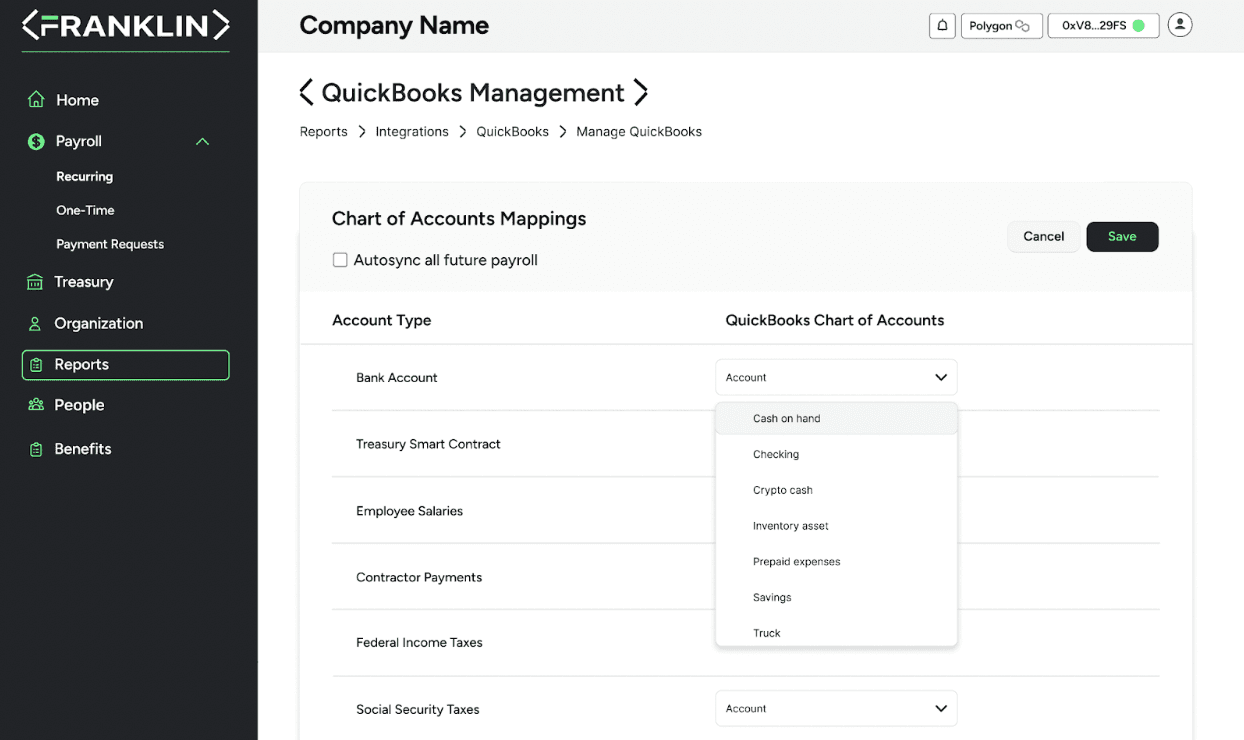This screenshot has height=740, width=1244.
Task: Click the left angle bracket before QuickBooks Management
Action: tap(307, 93)
